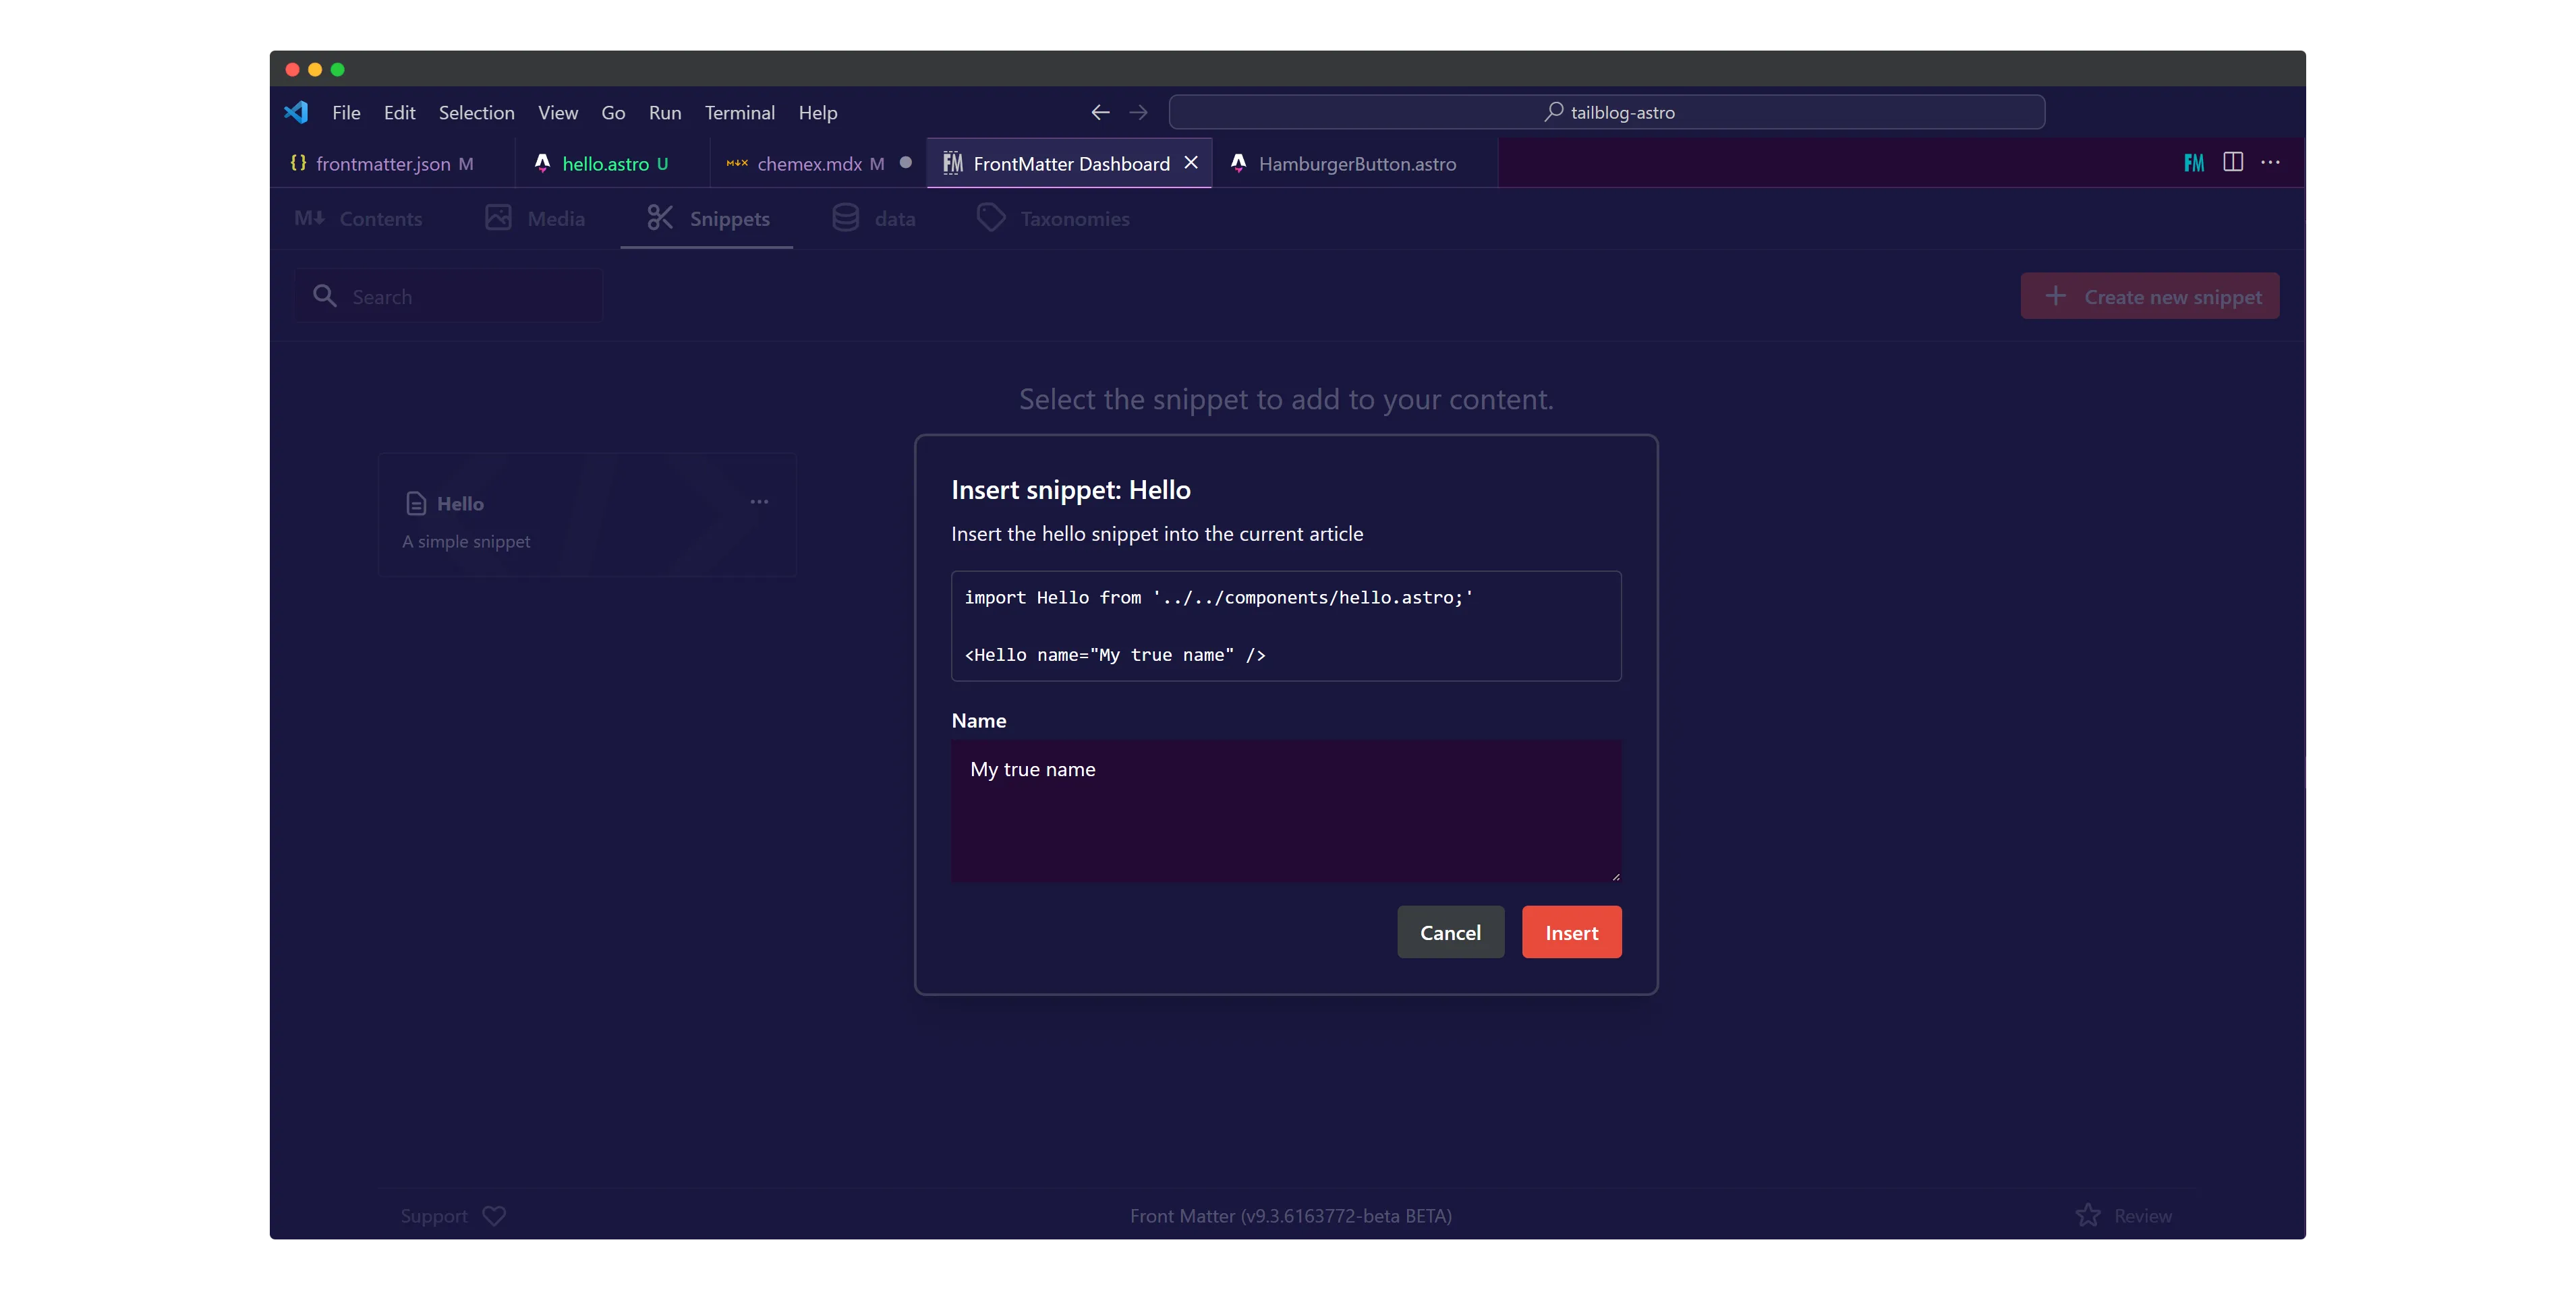The height and width of the screenshot is (1290, 2576).
Task: Open the Hello snippet options ellipsis
Action: 759,502
